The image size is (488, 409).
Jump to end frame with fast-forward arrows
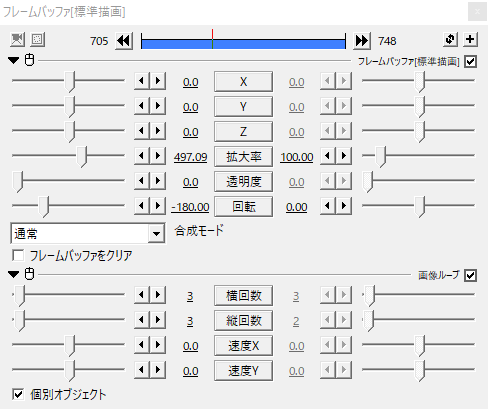point(362,41)
